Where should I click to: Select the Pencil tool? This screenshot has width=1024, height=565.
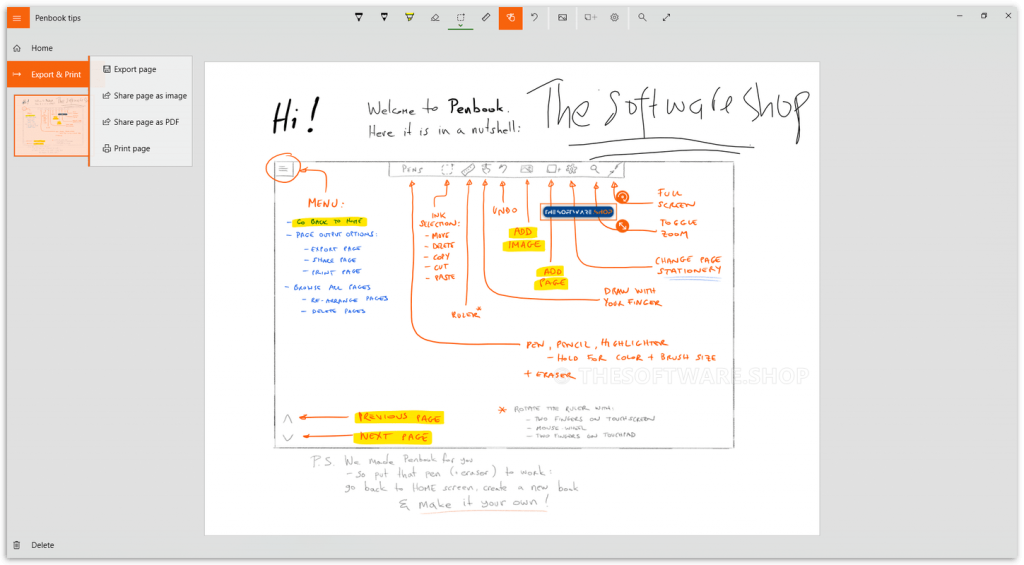(384, 18)
